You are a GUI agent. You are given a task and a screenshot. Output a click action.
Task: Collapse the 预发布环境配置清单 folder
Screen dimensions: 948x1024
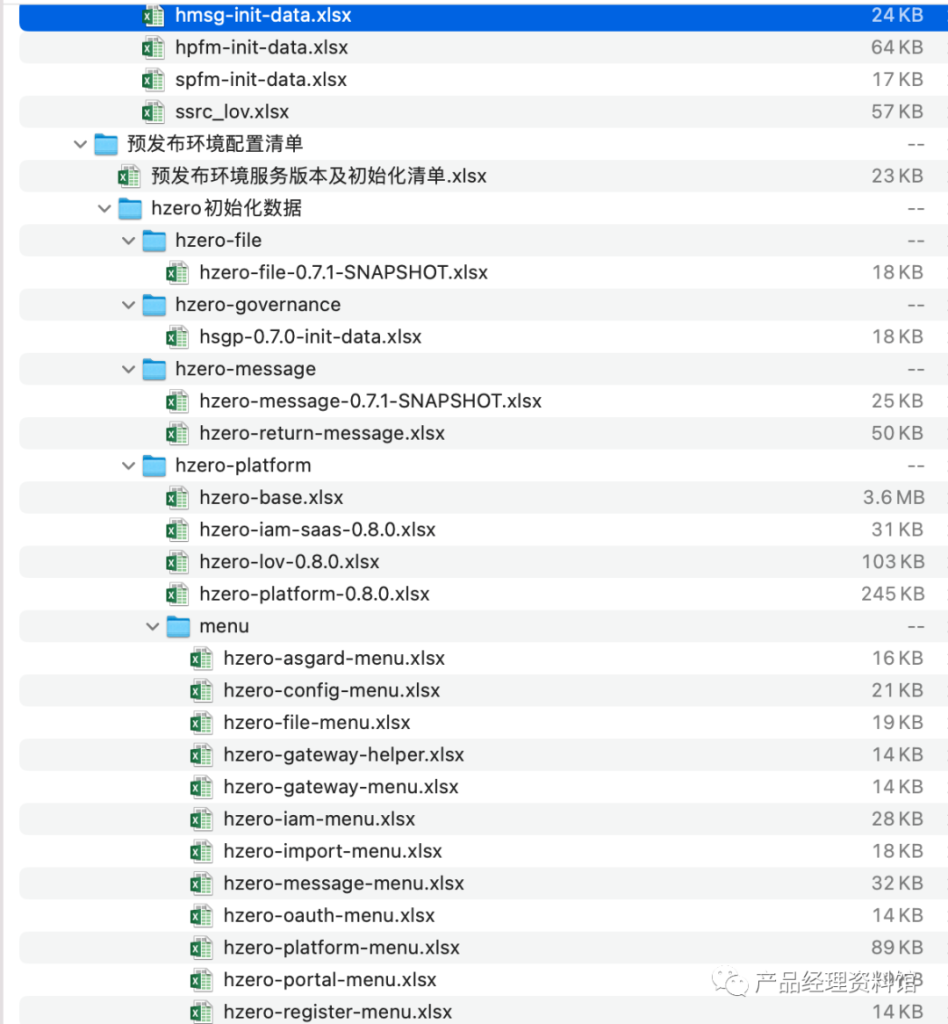[x=81, y=145]
